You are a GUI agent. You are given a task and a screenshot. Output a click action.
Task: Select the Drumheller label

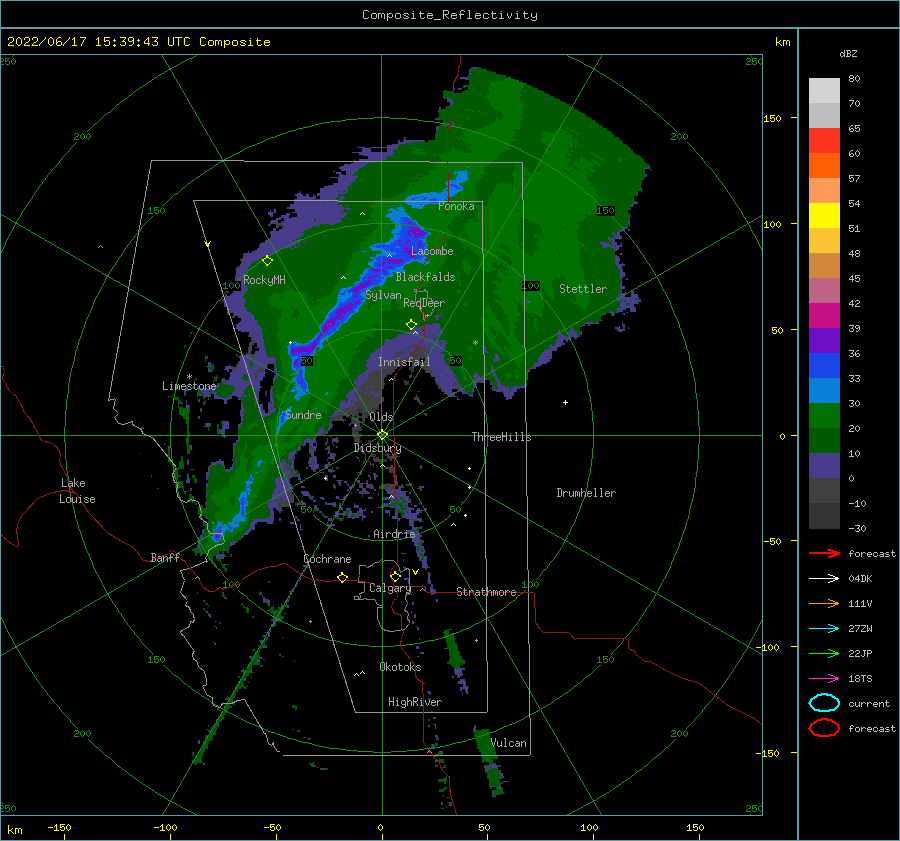point(586,493)
